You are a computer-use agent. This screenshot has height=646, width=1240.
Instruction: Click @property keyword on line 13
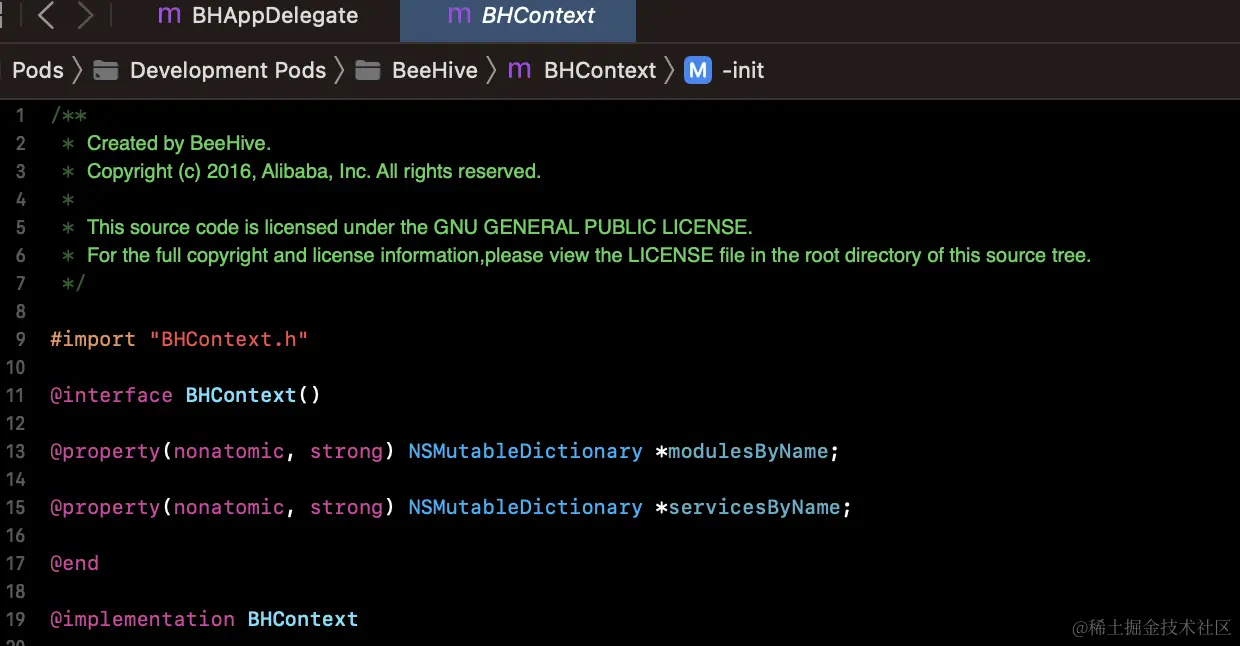pos(105,451)
